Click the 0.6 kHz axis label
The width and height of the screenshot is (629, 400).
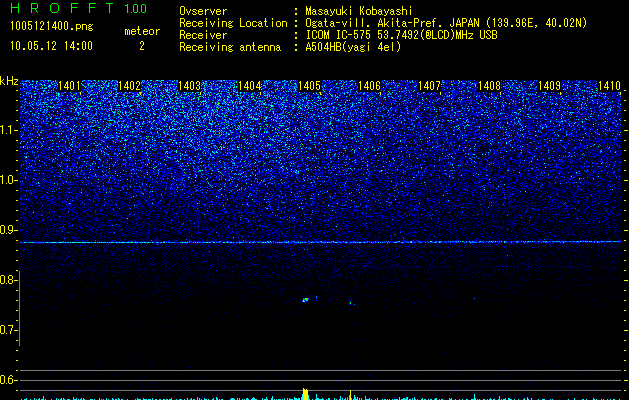(8, 380)
